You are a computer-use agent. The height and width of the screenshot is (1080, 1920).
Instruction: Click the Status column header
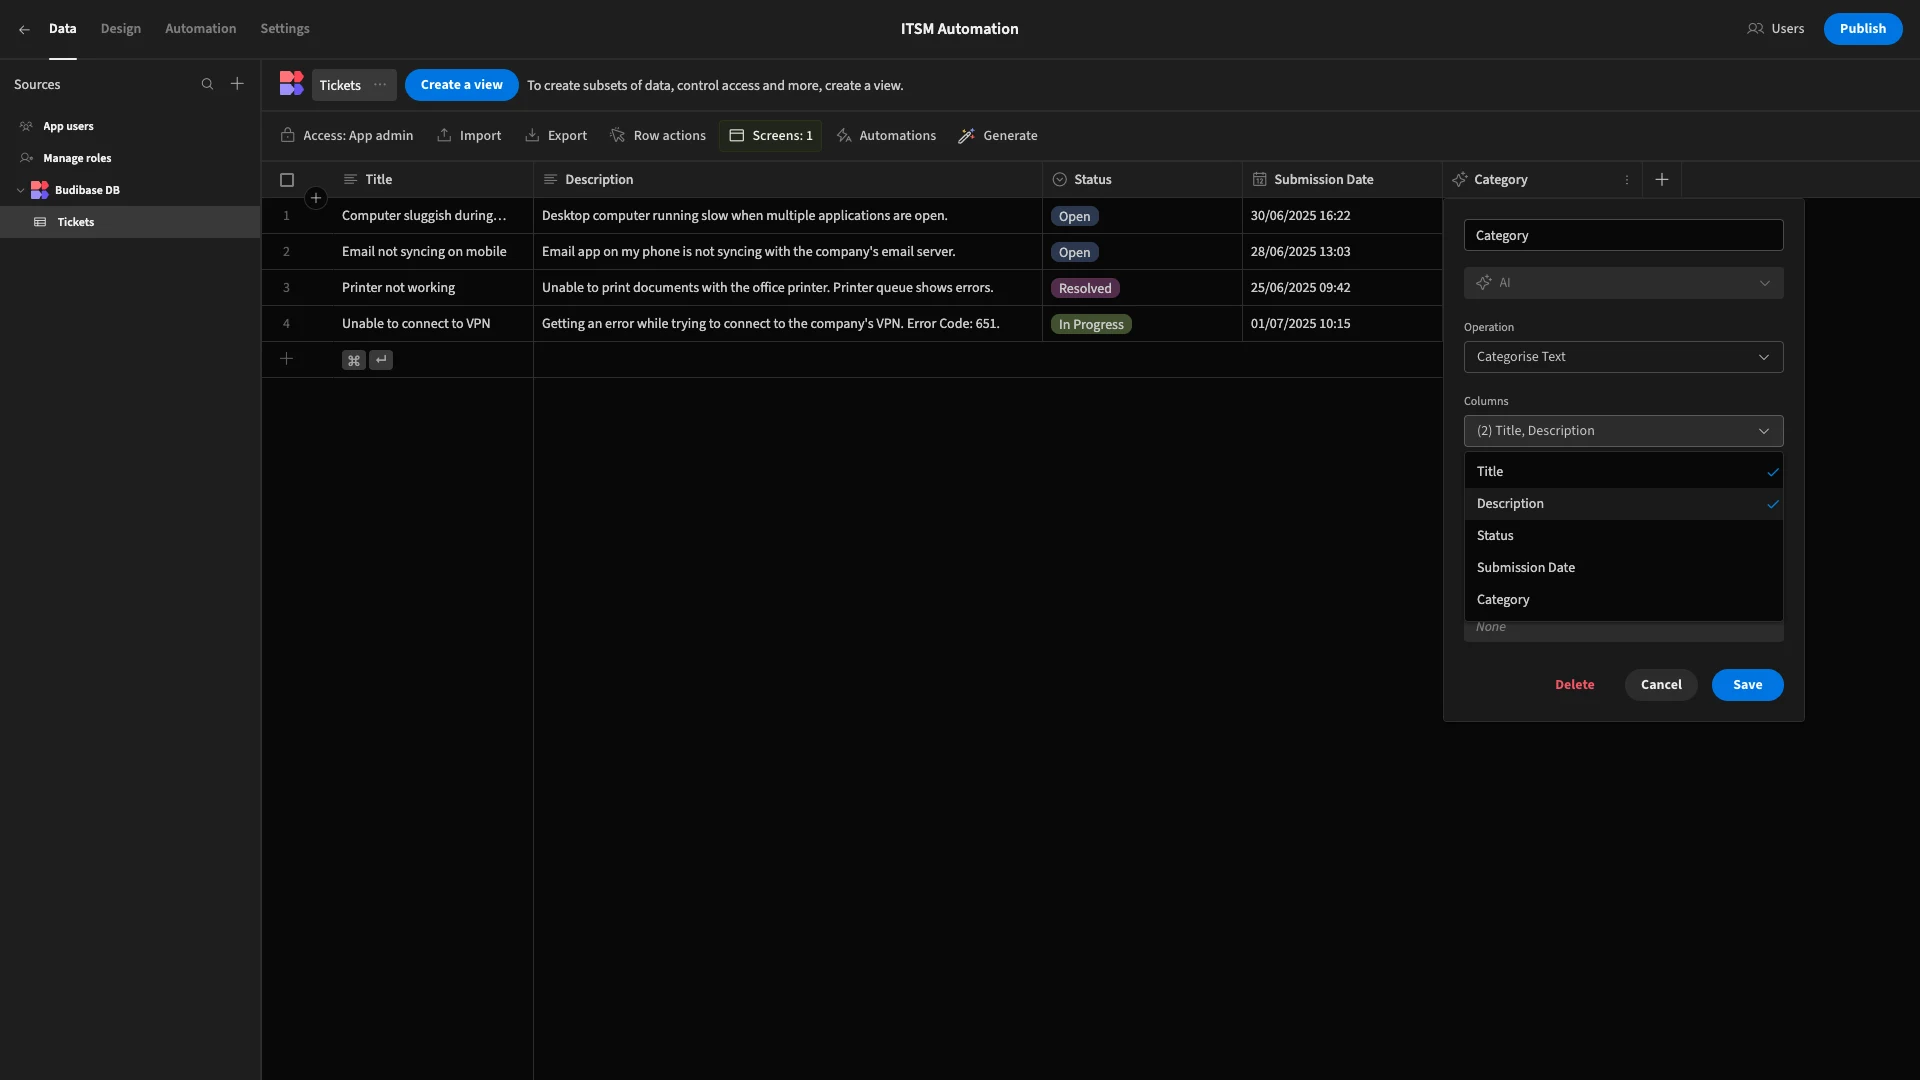[1142, 180]
